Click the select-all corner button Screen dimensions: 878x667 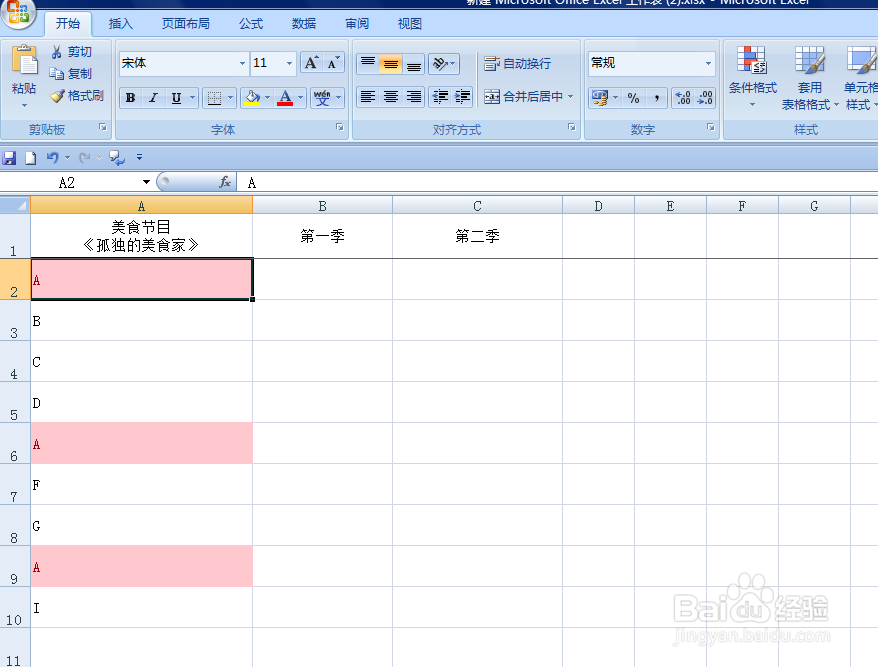(x=15, y=205)
